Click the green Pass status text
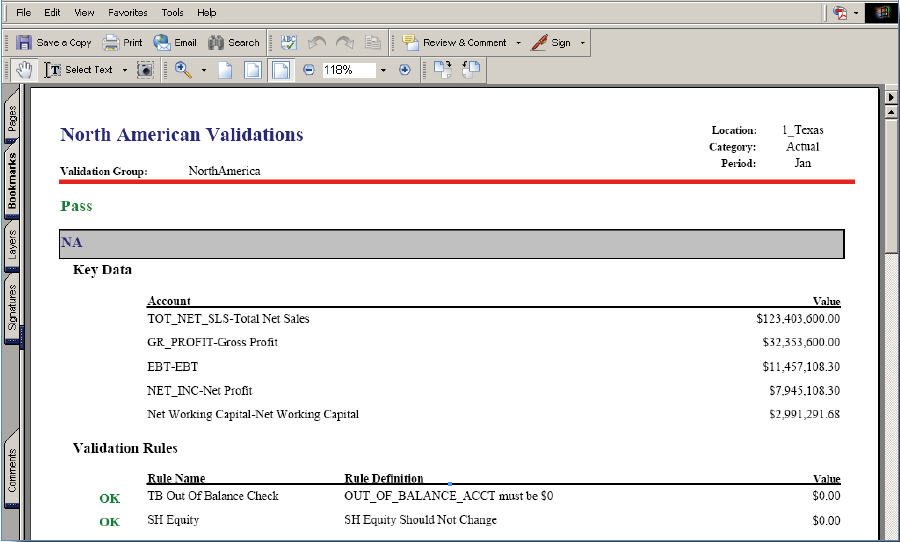Viewport: 900px width, 542px height. point(76,206)
